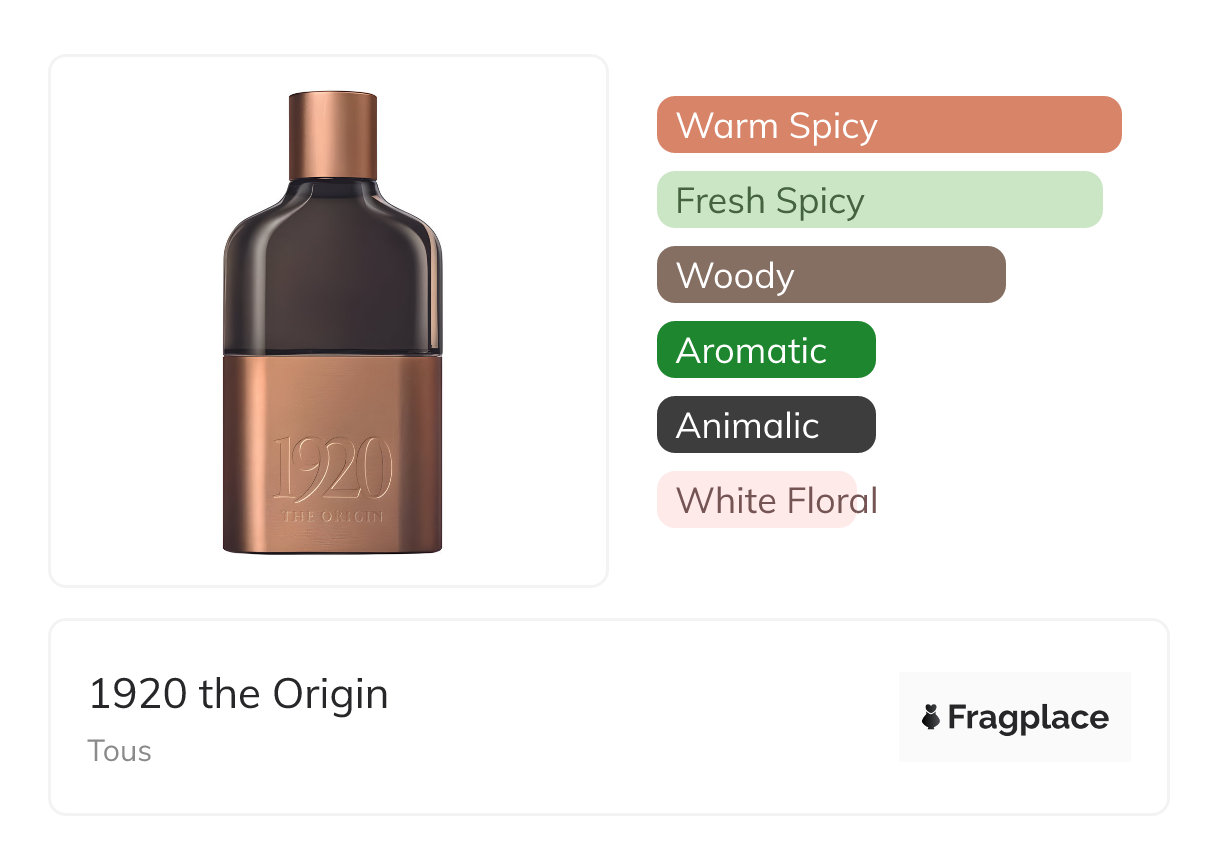Click the Fragplace wordmark text

pos(1028,717)
